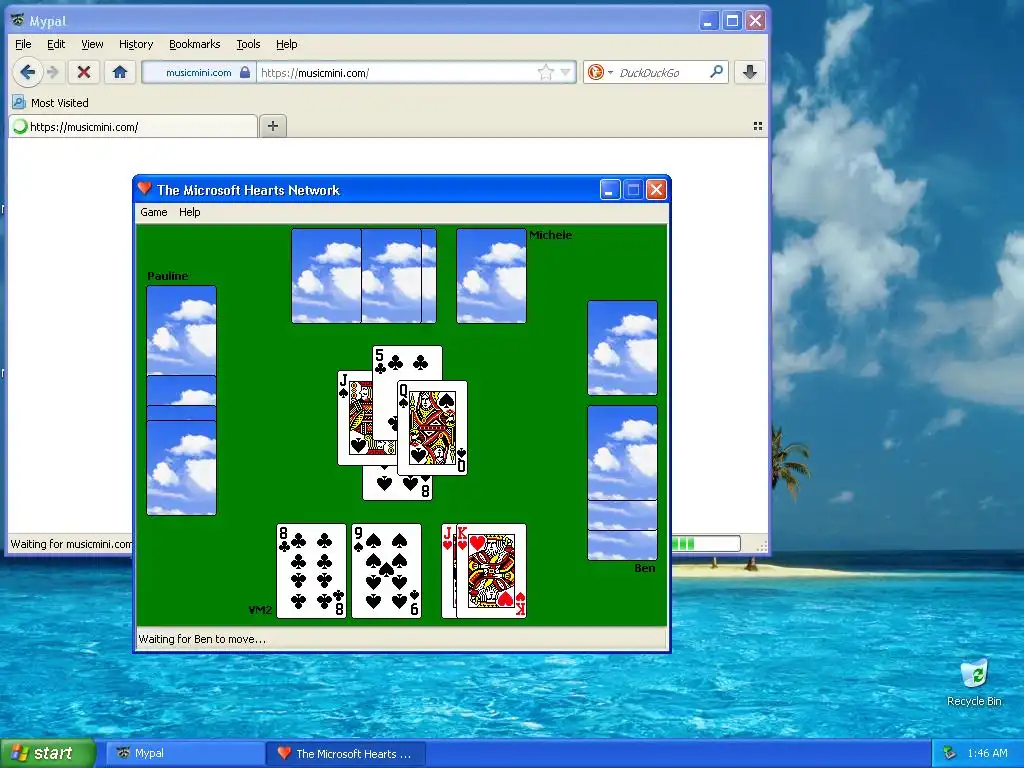Click the page loading progress bar
The image size is (1024, 768).
point(706,543)
